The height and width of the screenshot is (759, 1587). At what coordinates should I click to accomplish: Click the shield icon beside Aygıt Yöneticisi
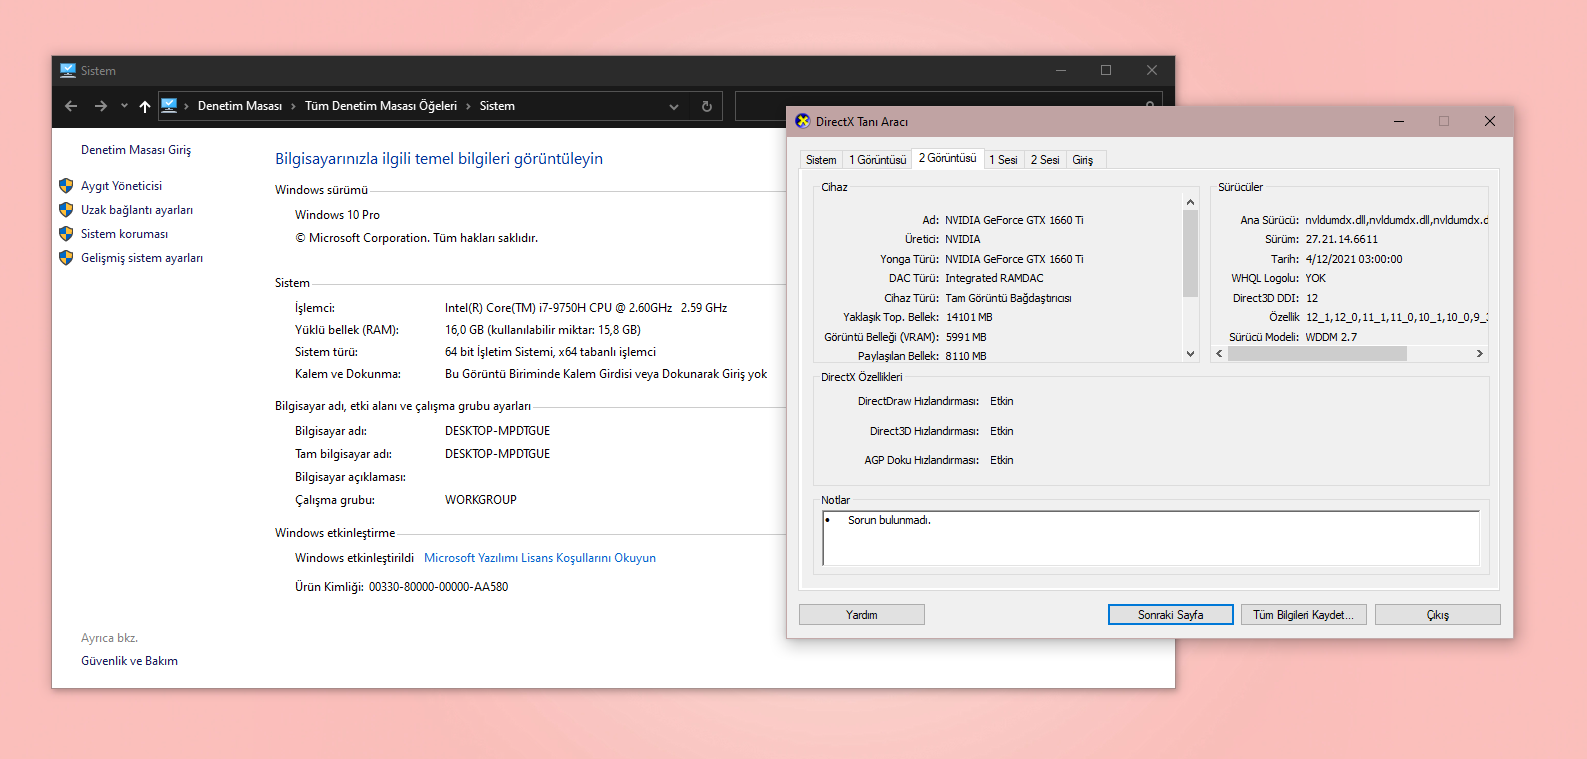[66, 186]
